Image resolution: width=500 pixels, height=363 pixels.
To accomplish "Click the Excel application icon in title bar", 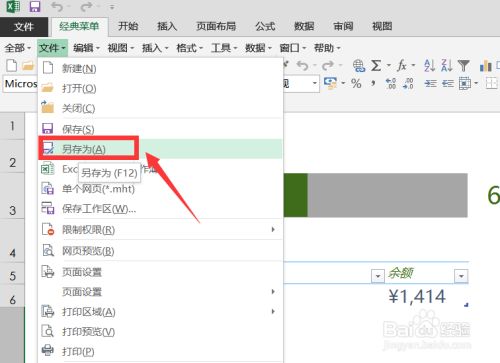I will tap(13, 6).
